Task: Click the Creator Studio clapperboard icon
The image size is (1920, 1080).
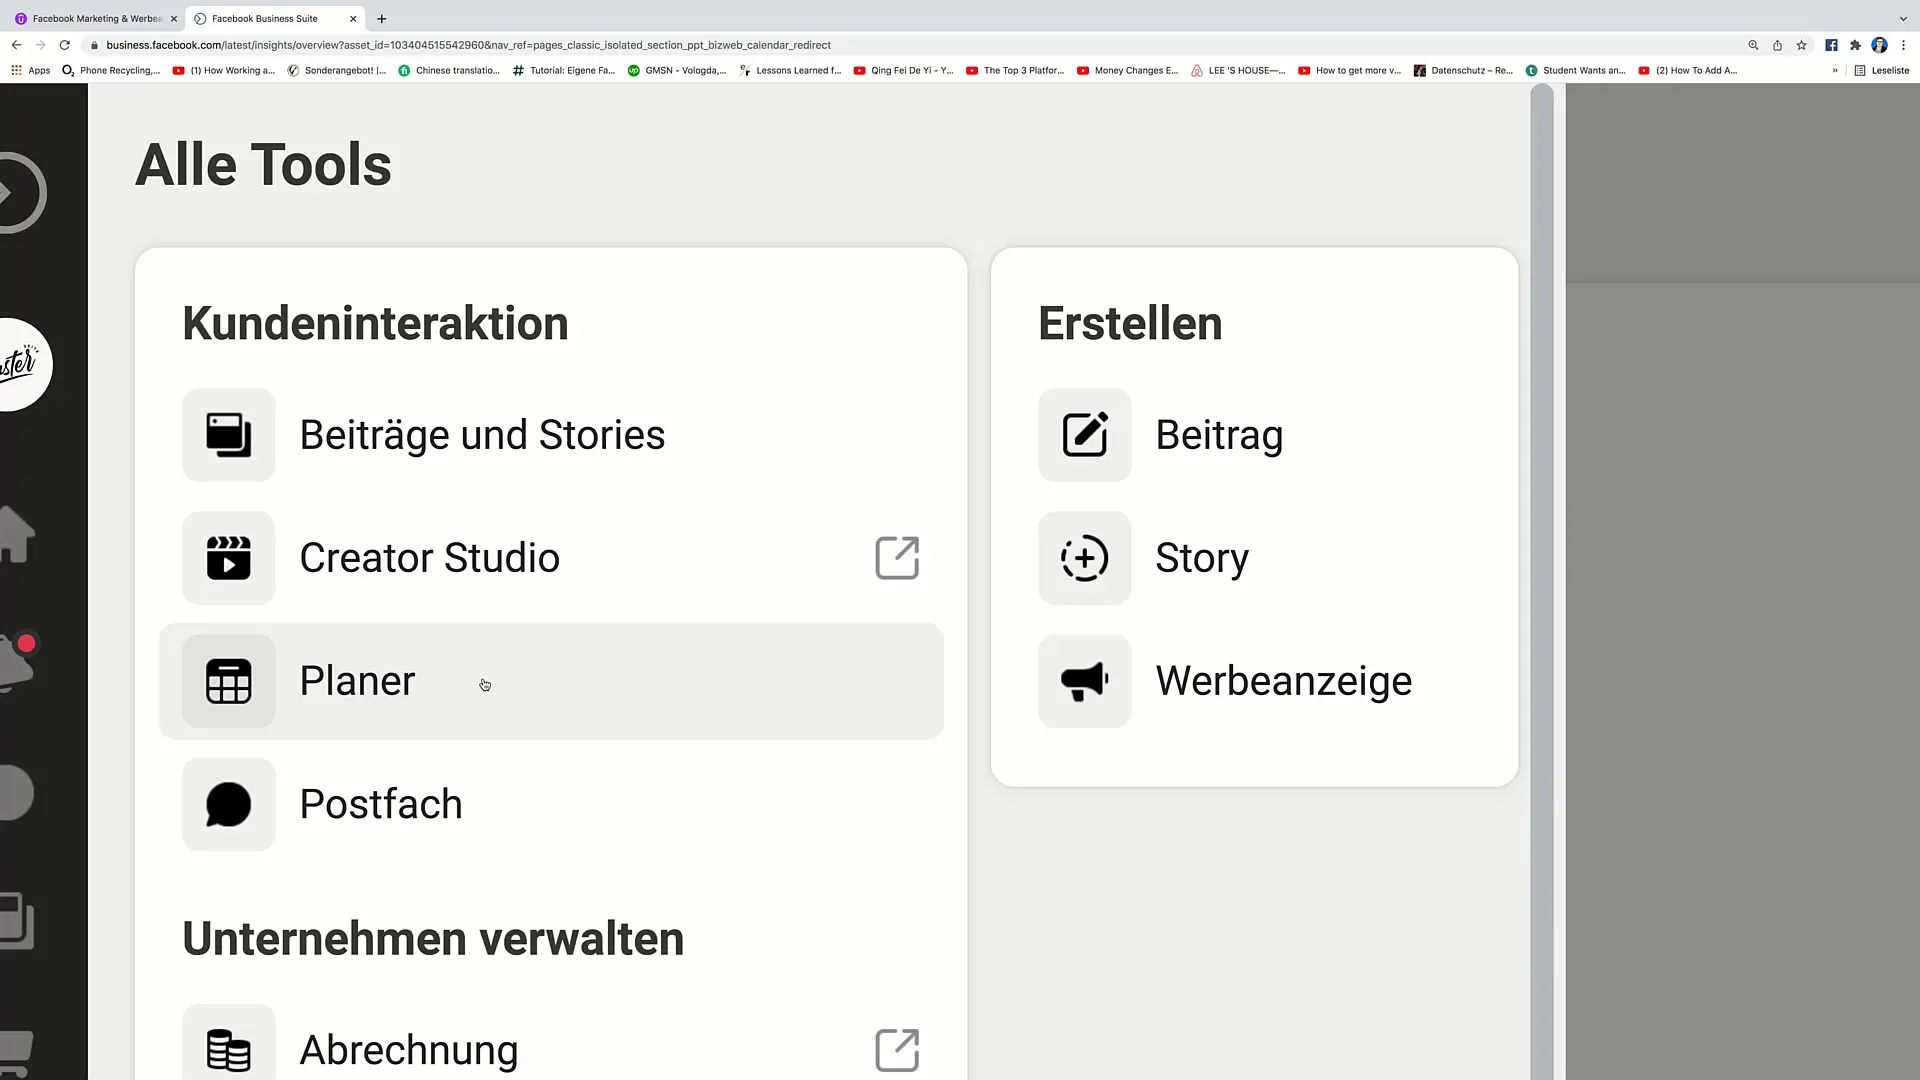Action: (x=228, y=558)
